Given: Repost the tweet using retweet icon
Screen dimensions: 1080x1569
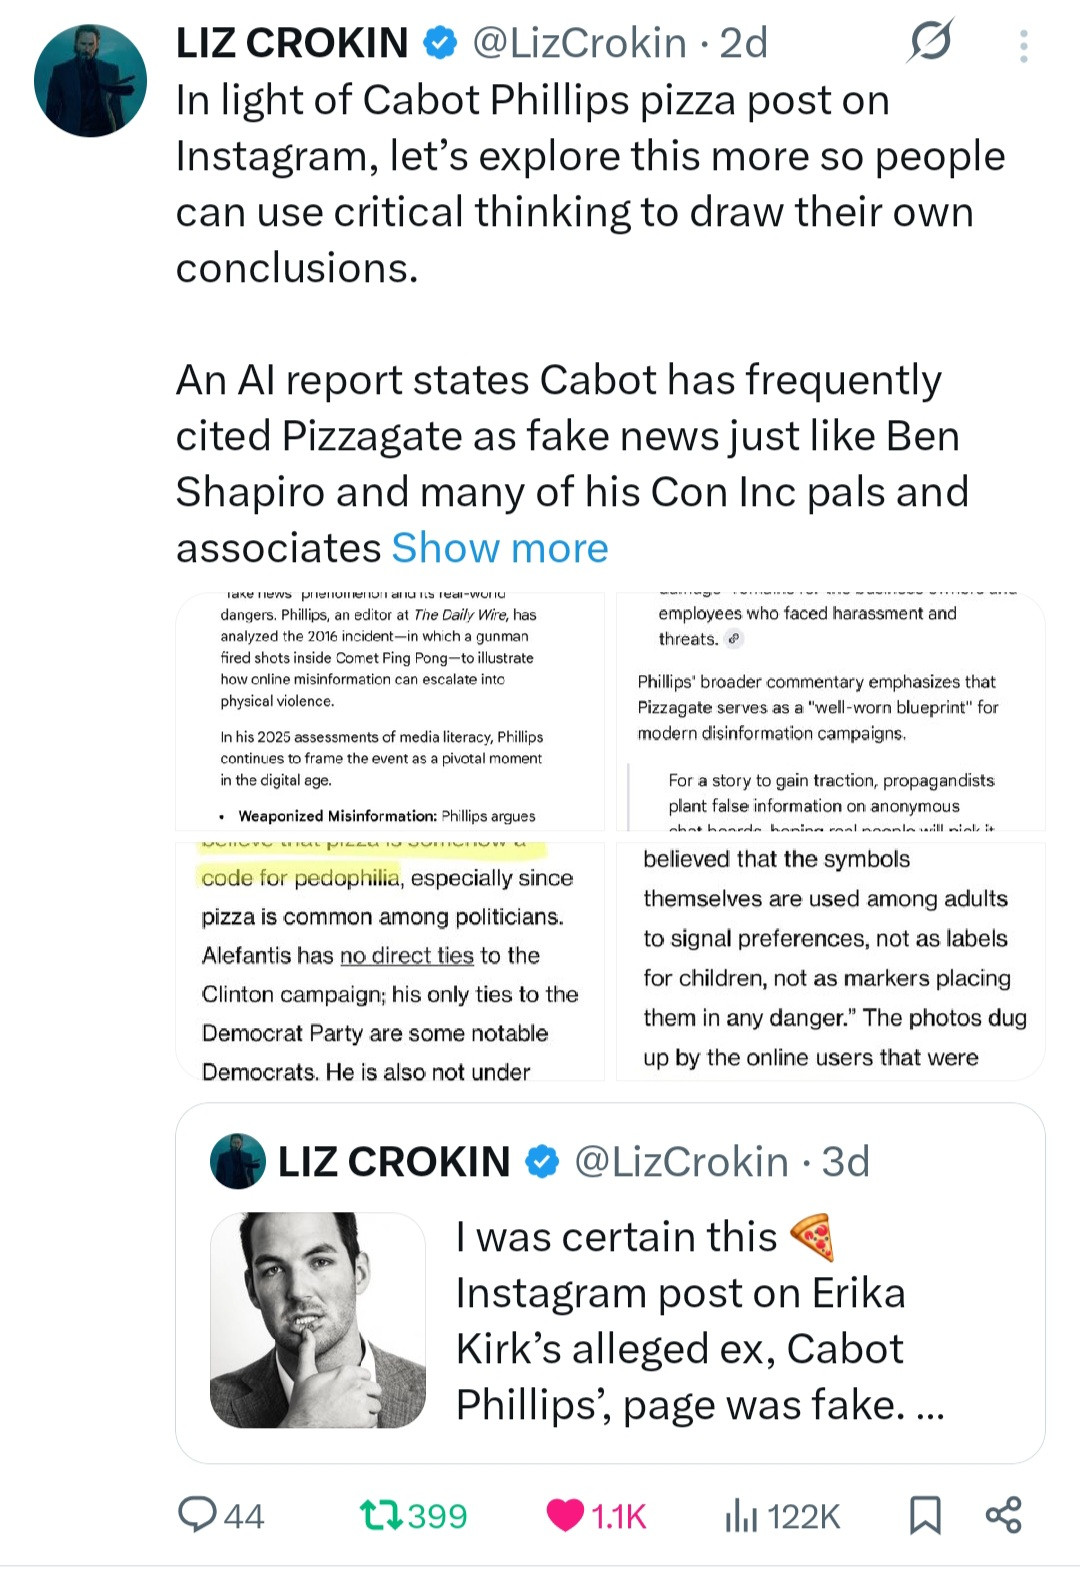Looking at the screenshot, I should (382, 1515).
